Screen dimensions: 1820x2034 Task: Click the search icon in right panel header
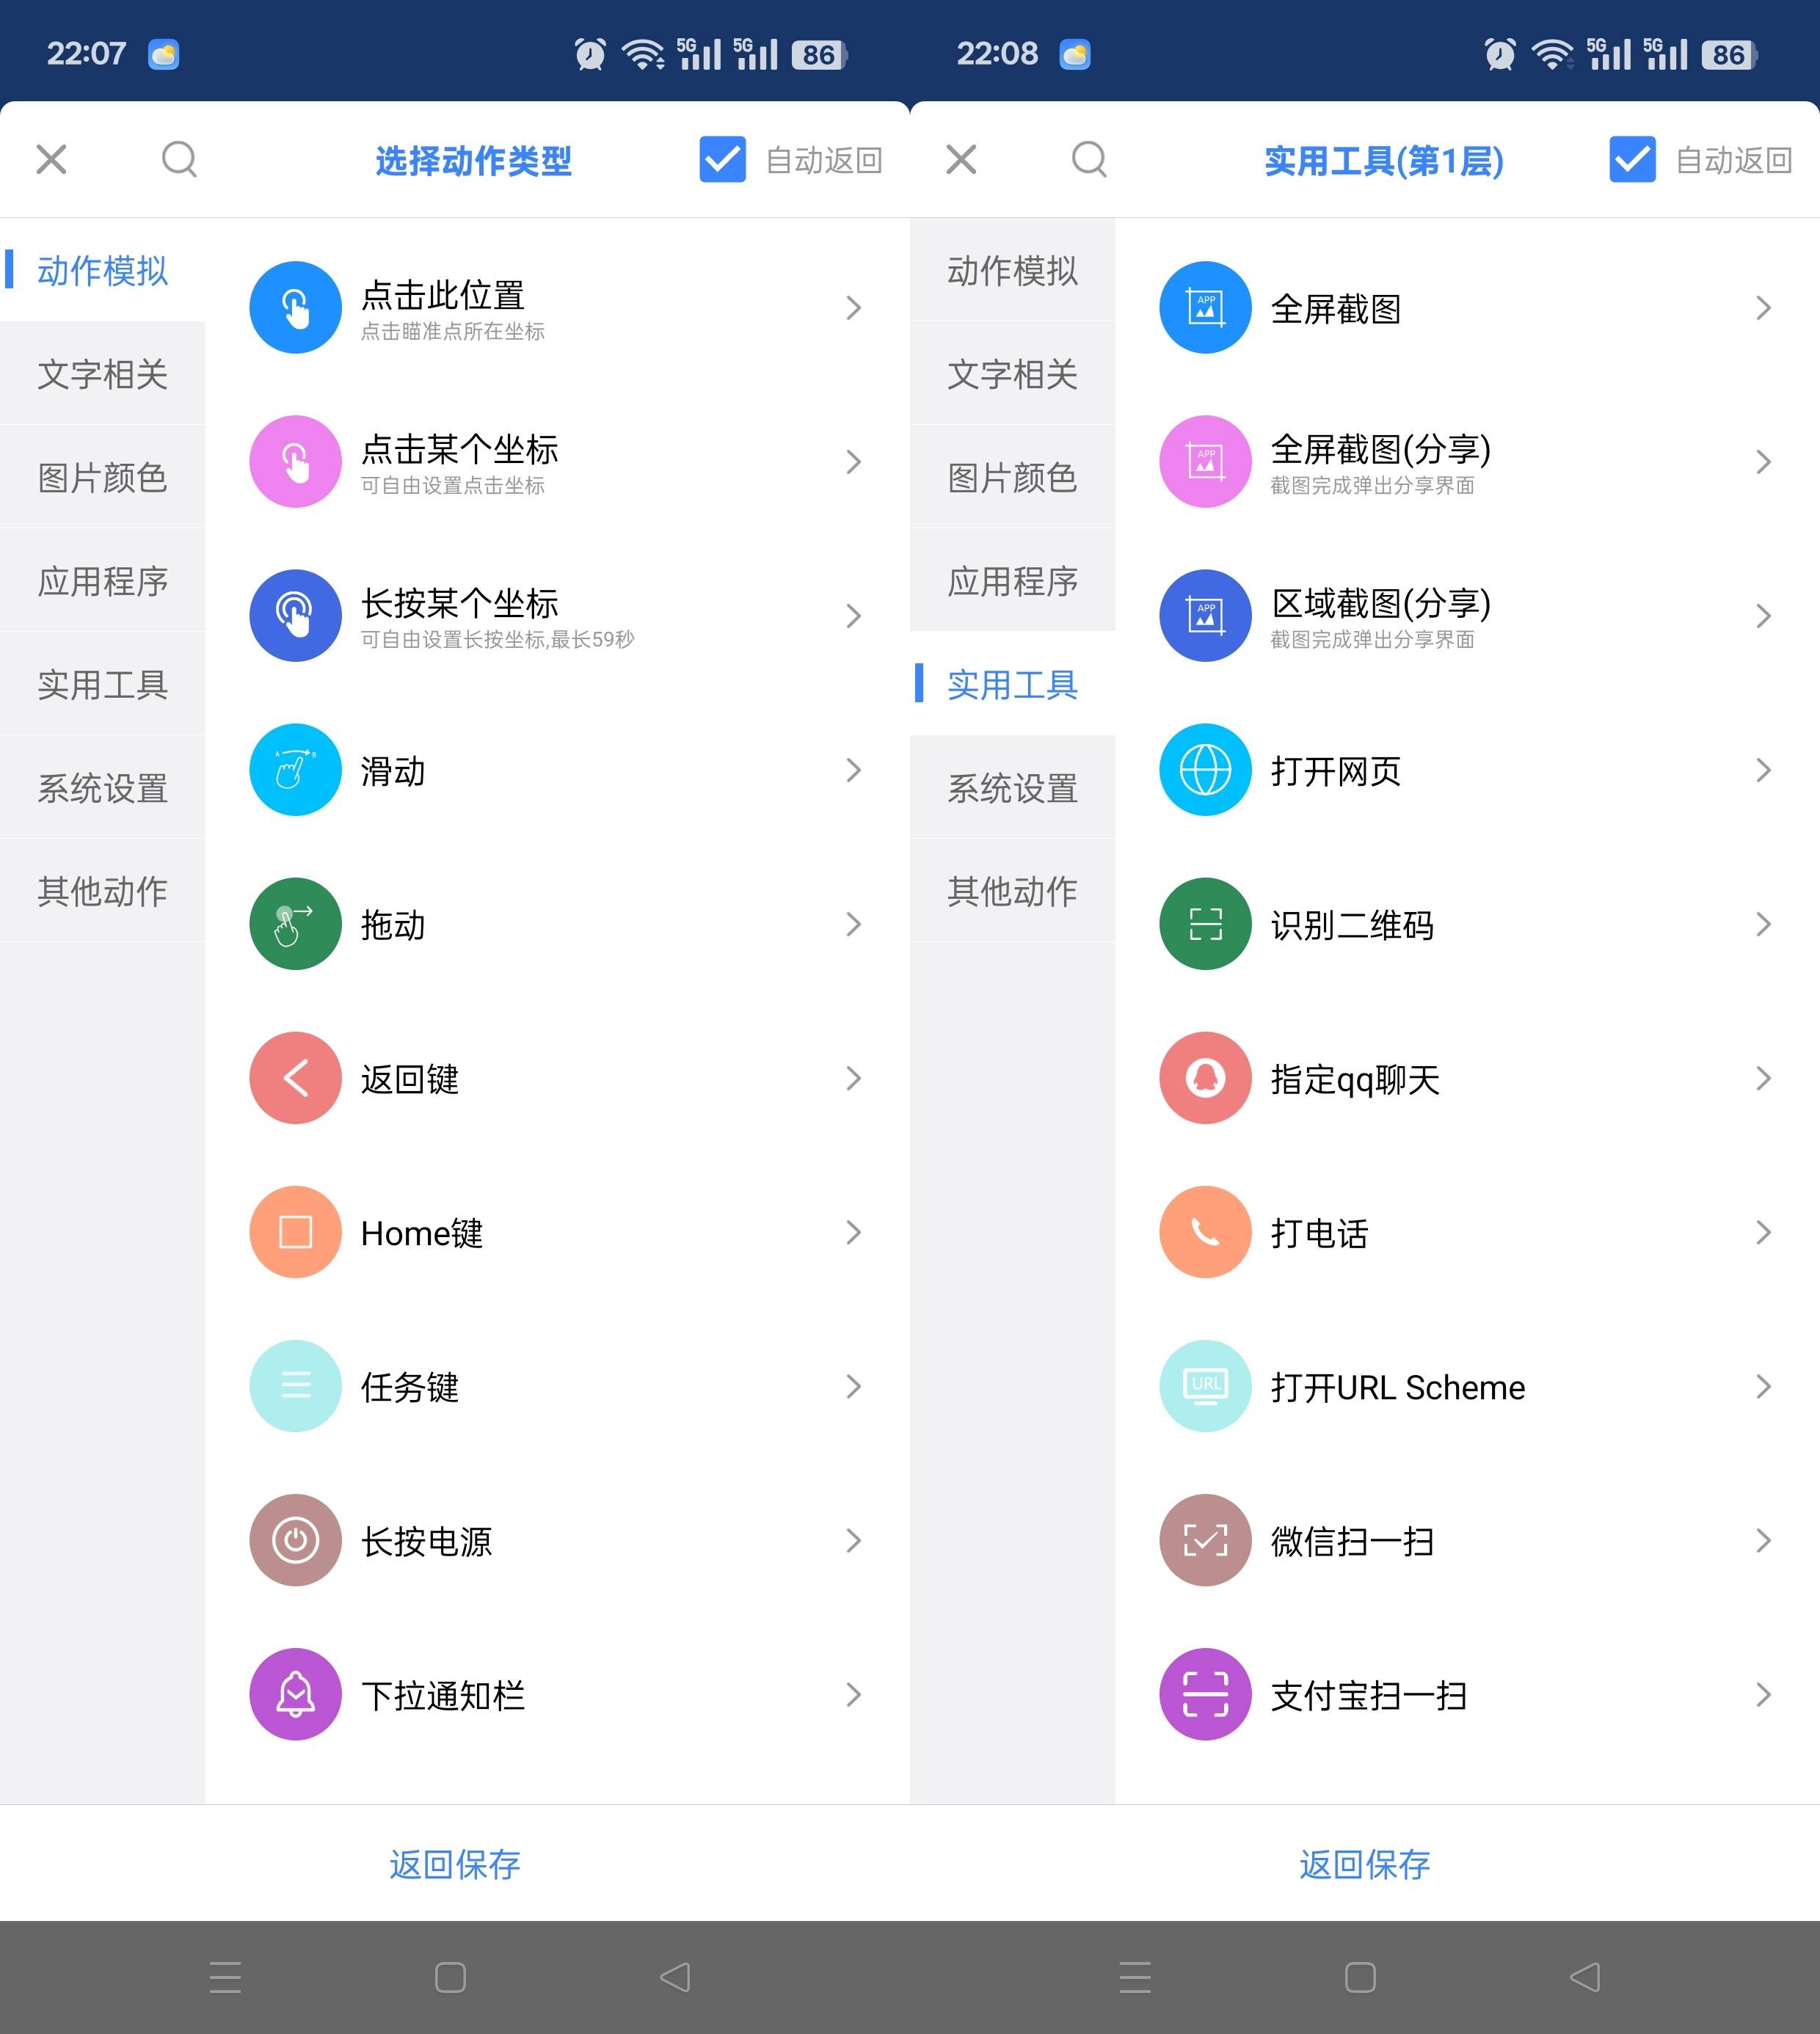[x=1089, y=159]
